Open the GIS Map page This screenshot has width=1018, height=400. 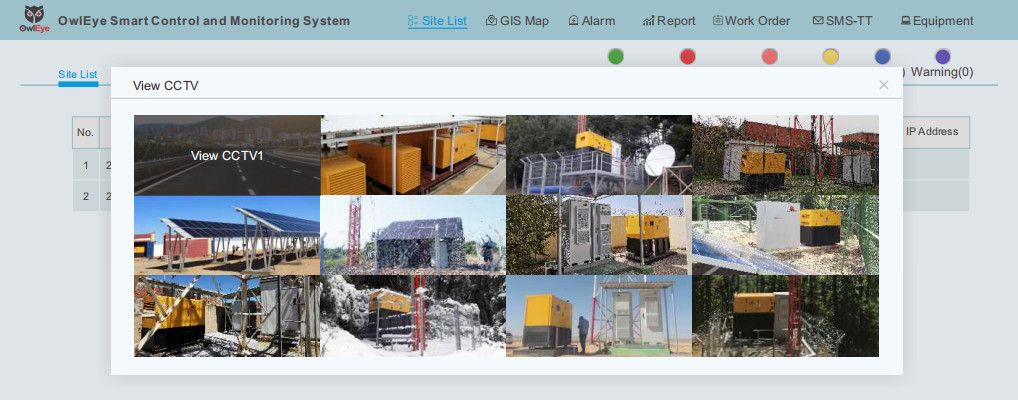pyautogui.click(x=517, y=21)
